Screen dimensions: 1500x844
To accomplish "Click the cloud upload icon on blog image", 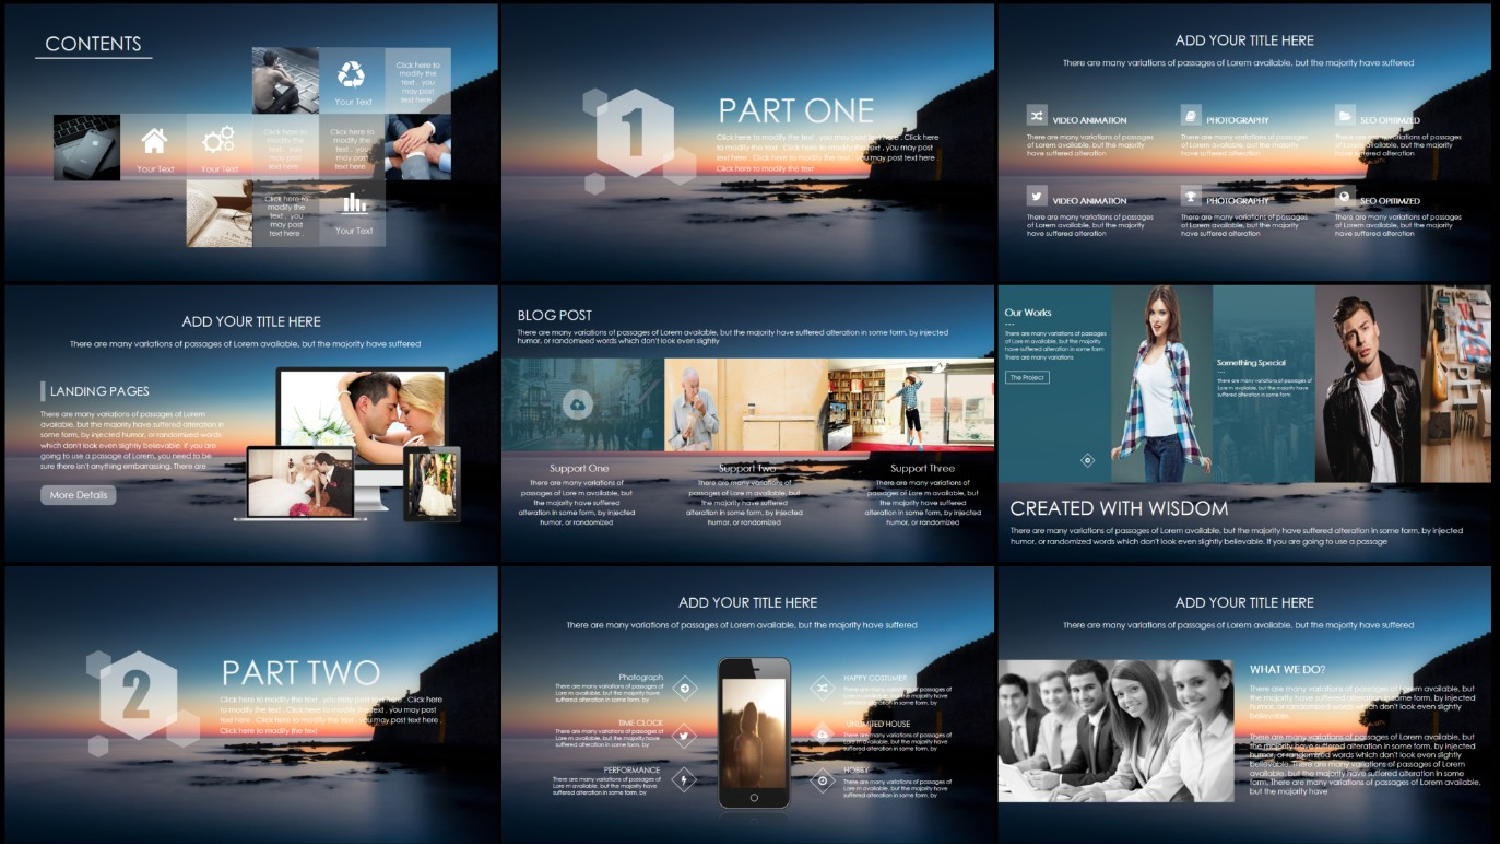I will [578, 404].
